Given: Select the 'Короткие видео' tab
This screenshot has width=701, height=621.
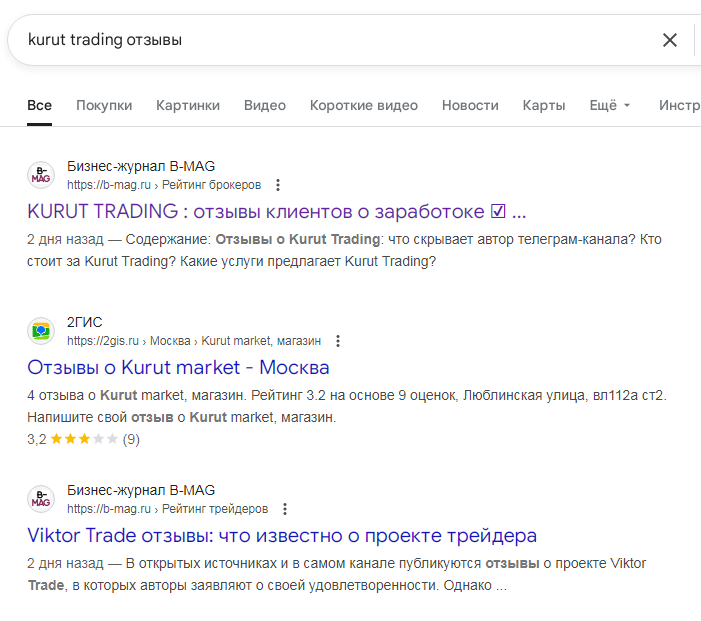Looking at the screenshot, I should [x=364, y=105].
